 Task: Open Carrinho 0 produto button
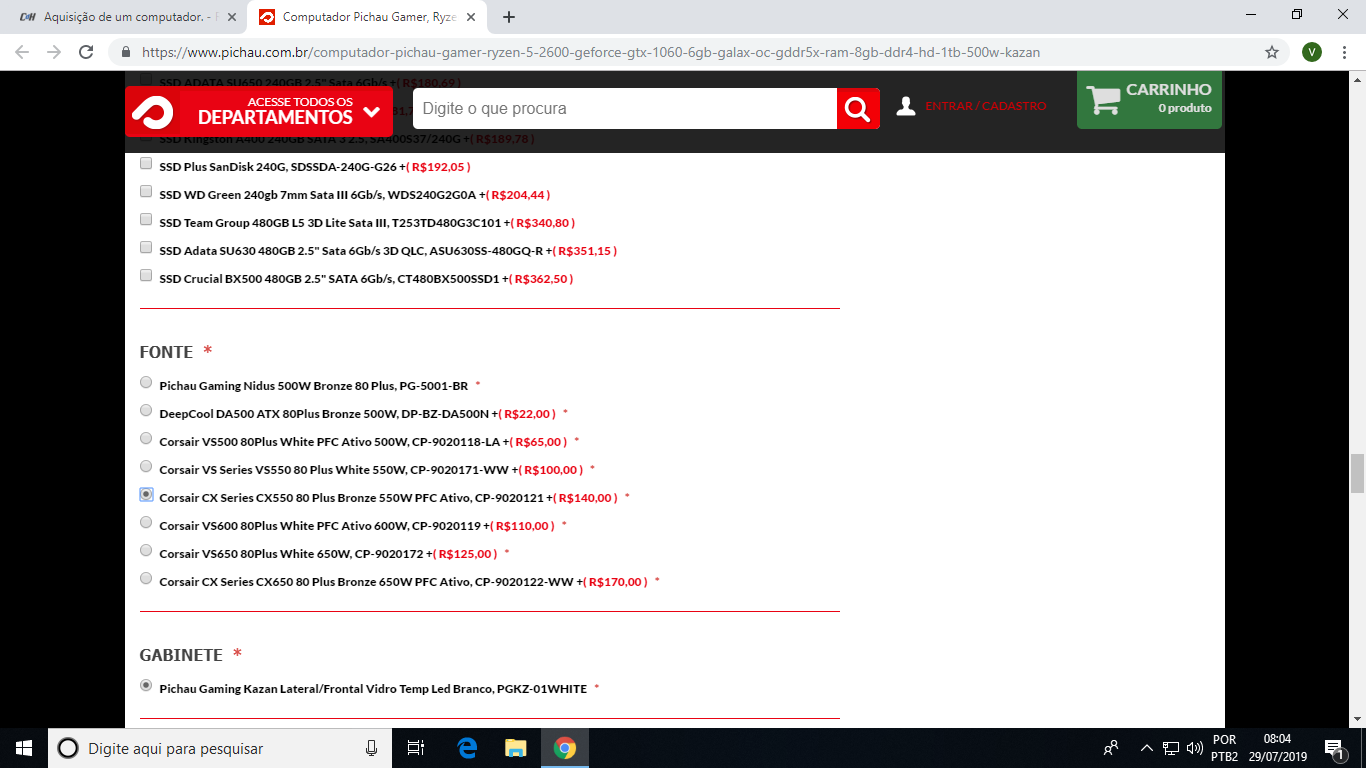click(x=1149, y=99)
